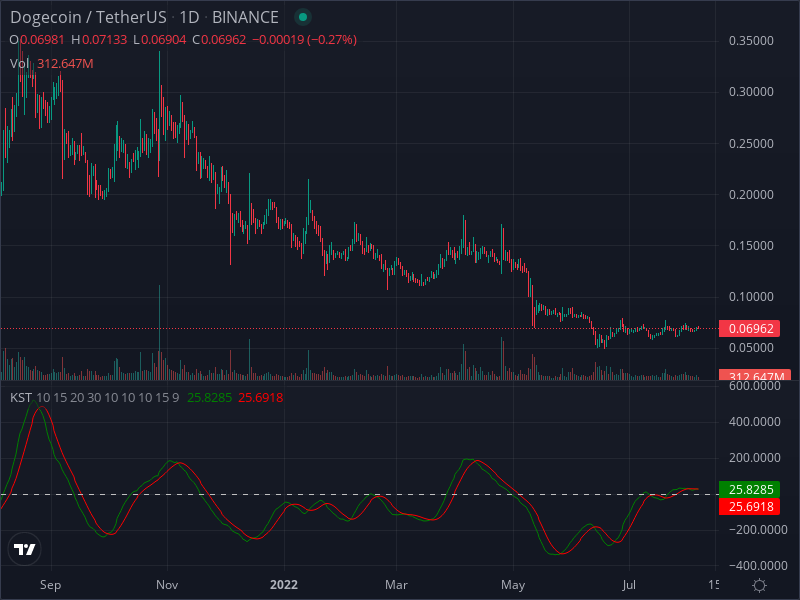Click the 0.10000 price axis label

(751, 296)
